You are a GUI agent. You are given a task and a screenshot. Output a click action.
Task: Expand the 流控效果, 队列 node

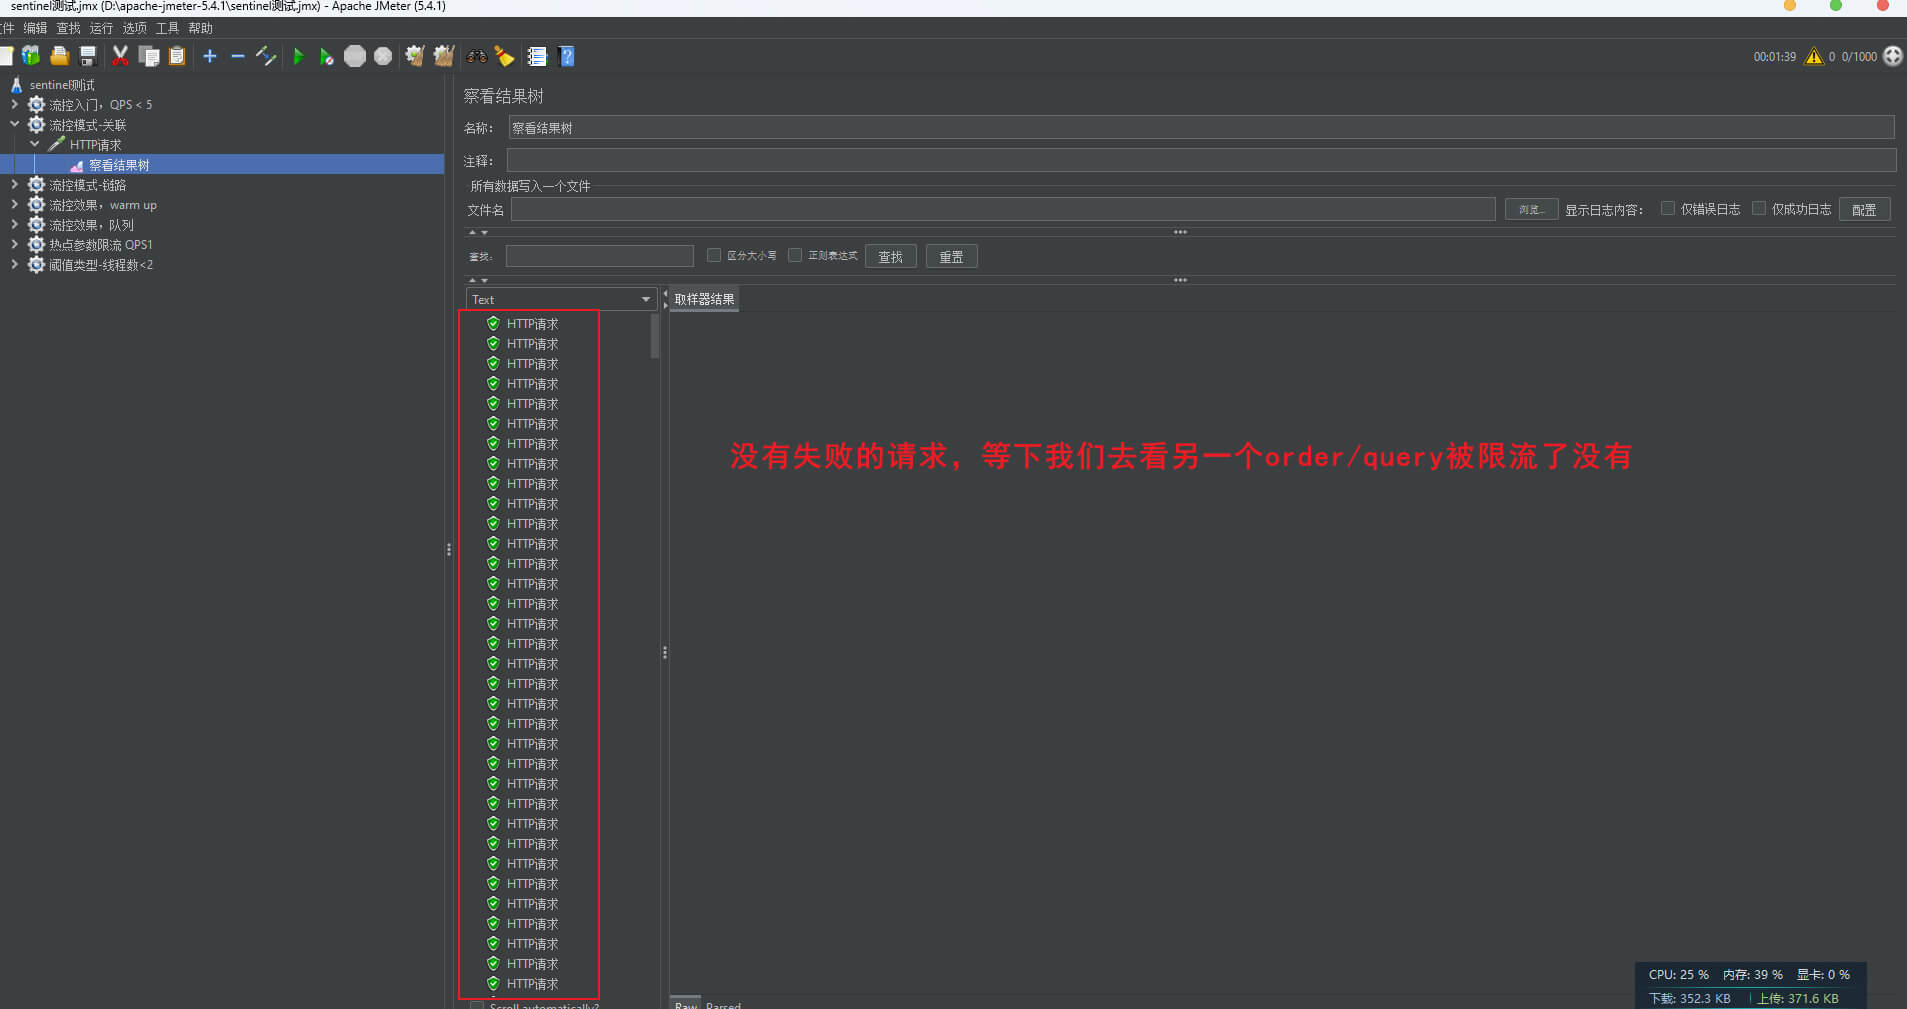pos(14,224)
